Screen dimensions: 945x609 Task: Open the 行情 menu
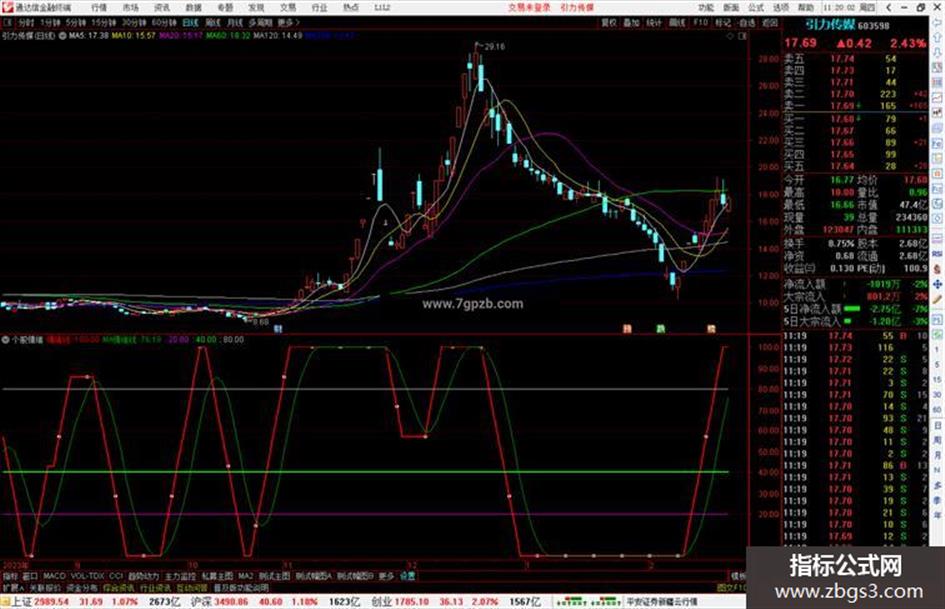(99, 7)
